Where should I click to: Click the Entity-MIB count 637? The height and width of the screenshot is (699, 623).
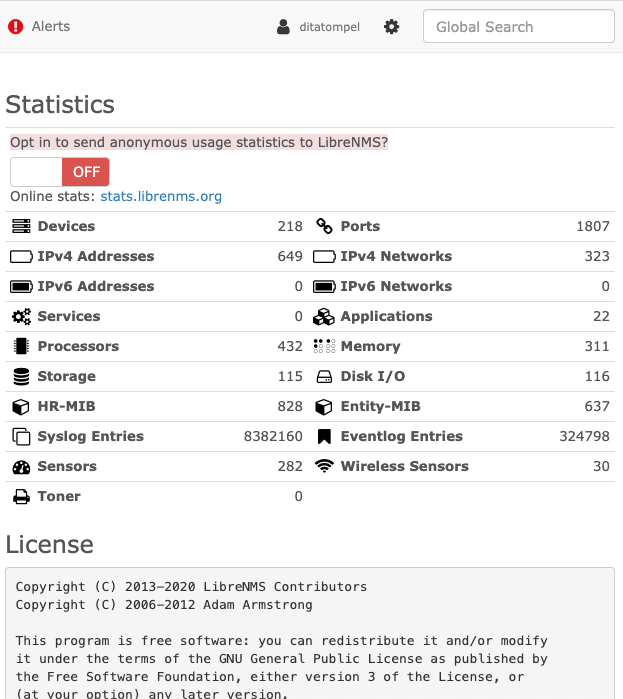(x=597, y=407)
